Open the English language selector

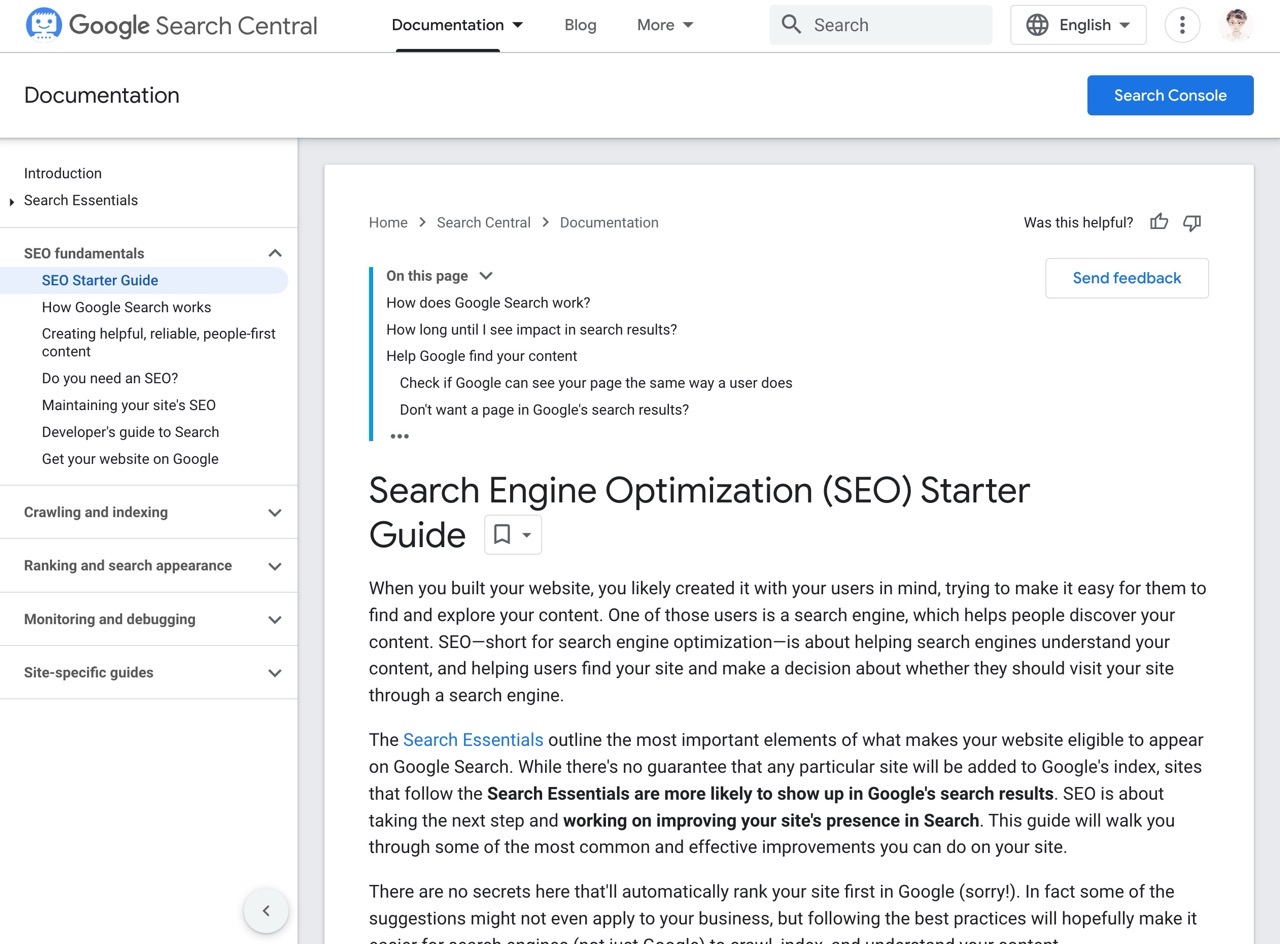pos(1079,25)
